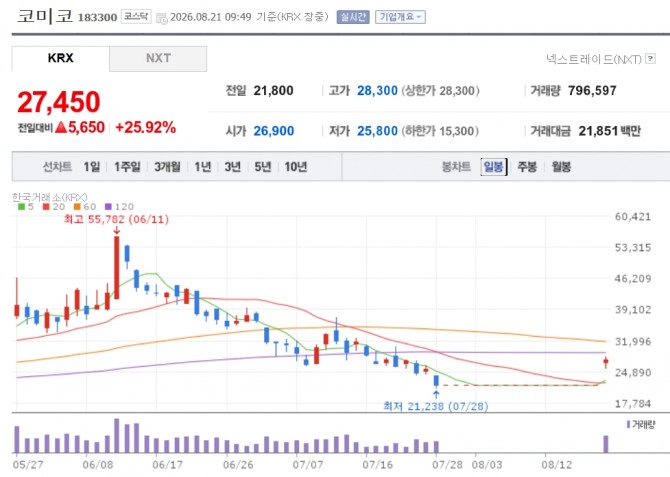Click the 최저 21,238 low marker arrow
Screen dimensions: 670x477
[x=436, y=394]
